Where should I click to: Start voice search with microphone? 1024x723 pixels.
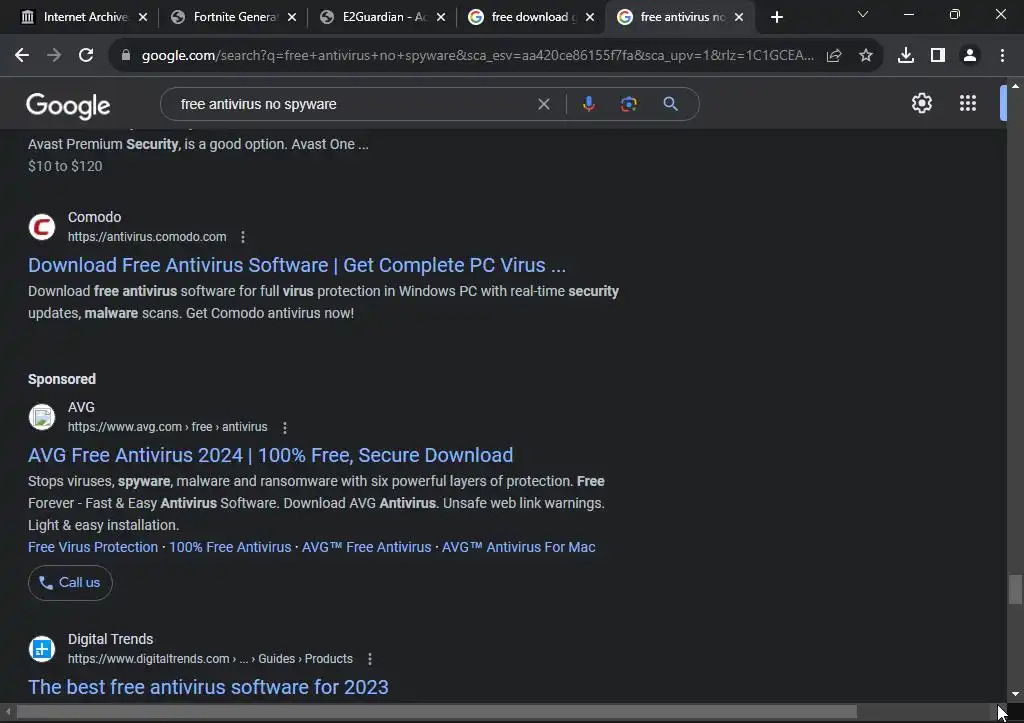(588, 104)
